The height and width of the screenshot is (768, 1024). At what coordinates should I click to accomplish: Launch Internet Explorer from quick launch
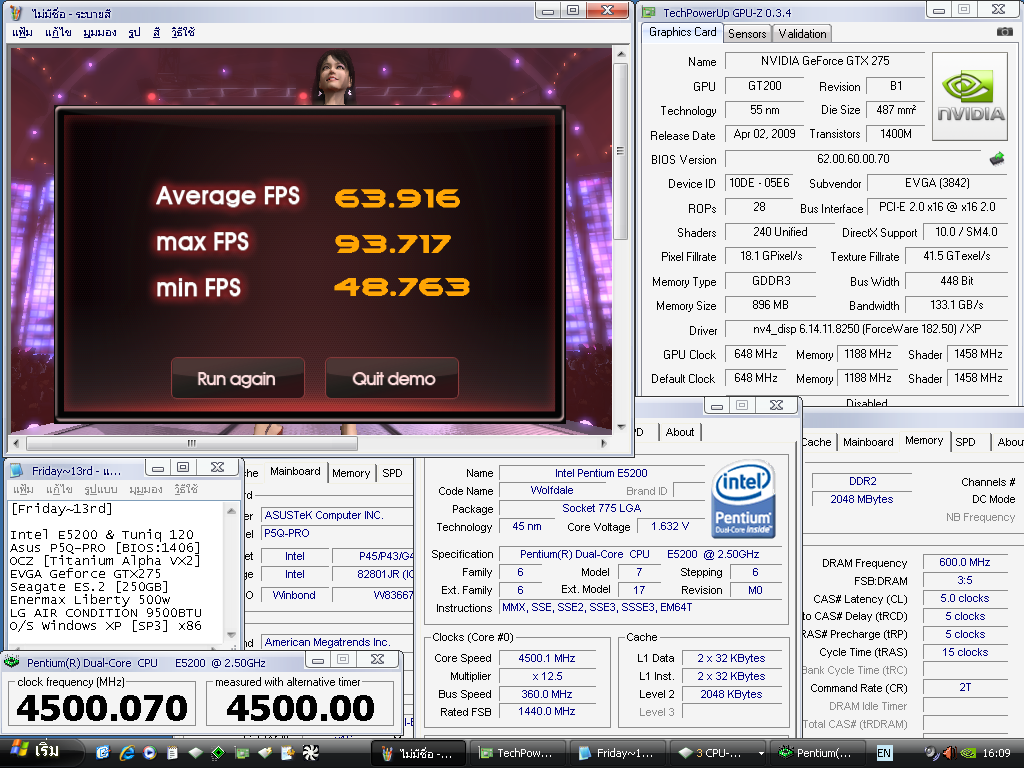pos(127,753)
